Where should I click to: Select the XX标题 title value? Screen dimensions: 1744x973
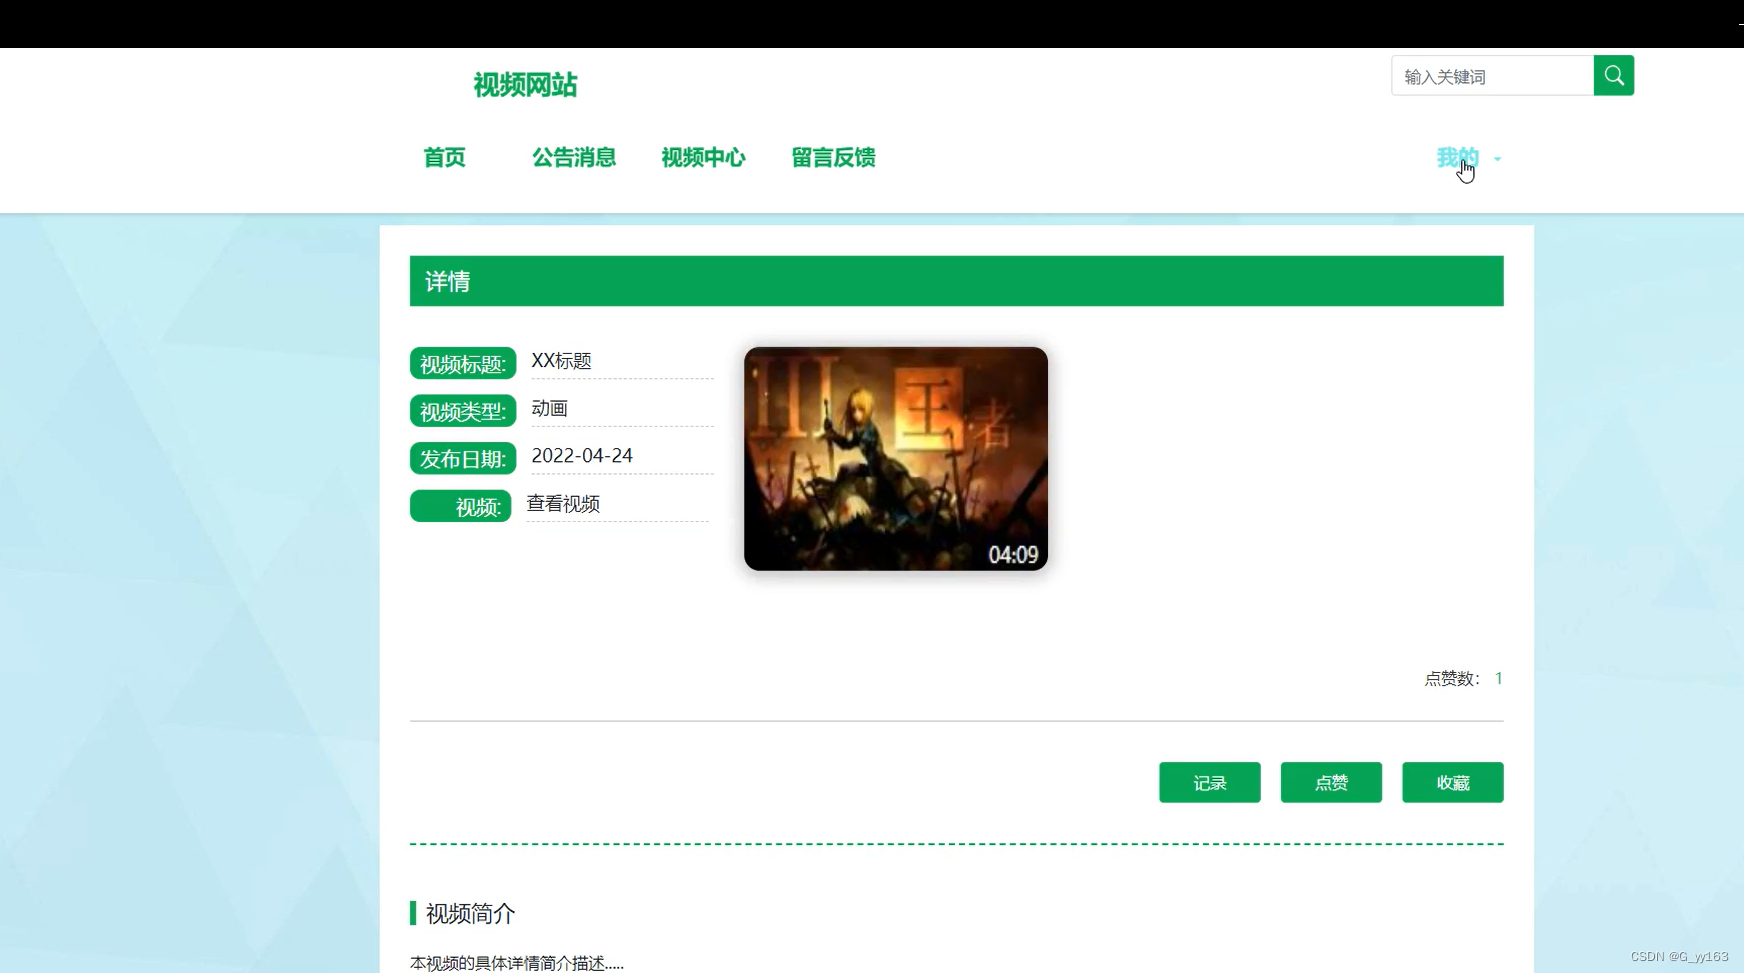[561, 361]
